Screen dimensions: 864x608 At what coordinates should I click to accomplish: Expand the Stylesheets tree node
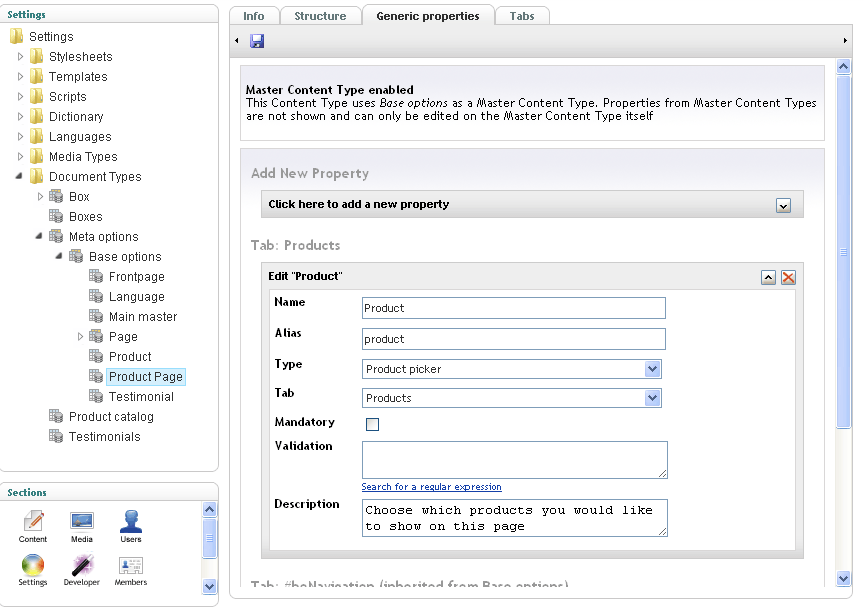20,56
